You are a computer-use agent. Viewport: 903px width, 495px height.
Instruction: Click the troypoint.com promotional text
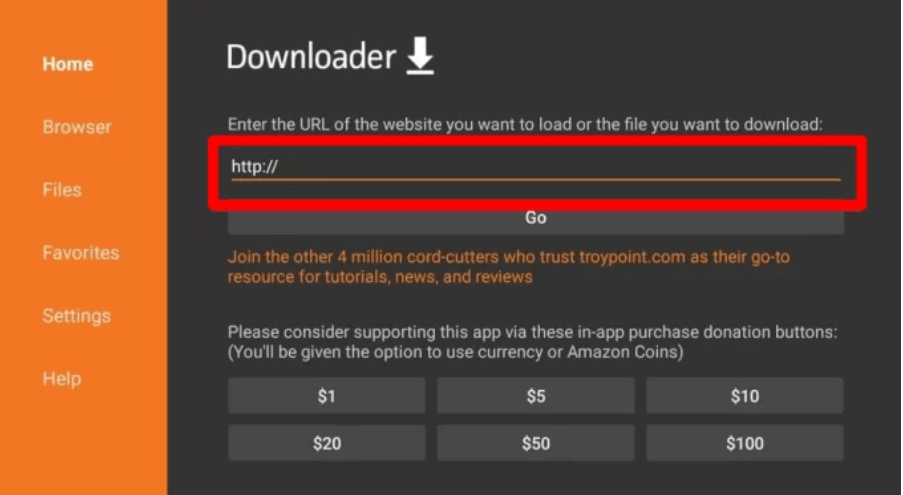coord(509,266)
